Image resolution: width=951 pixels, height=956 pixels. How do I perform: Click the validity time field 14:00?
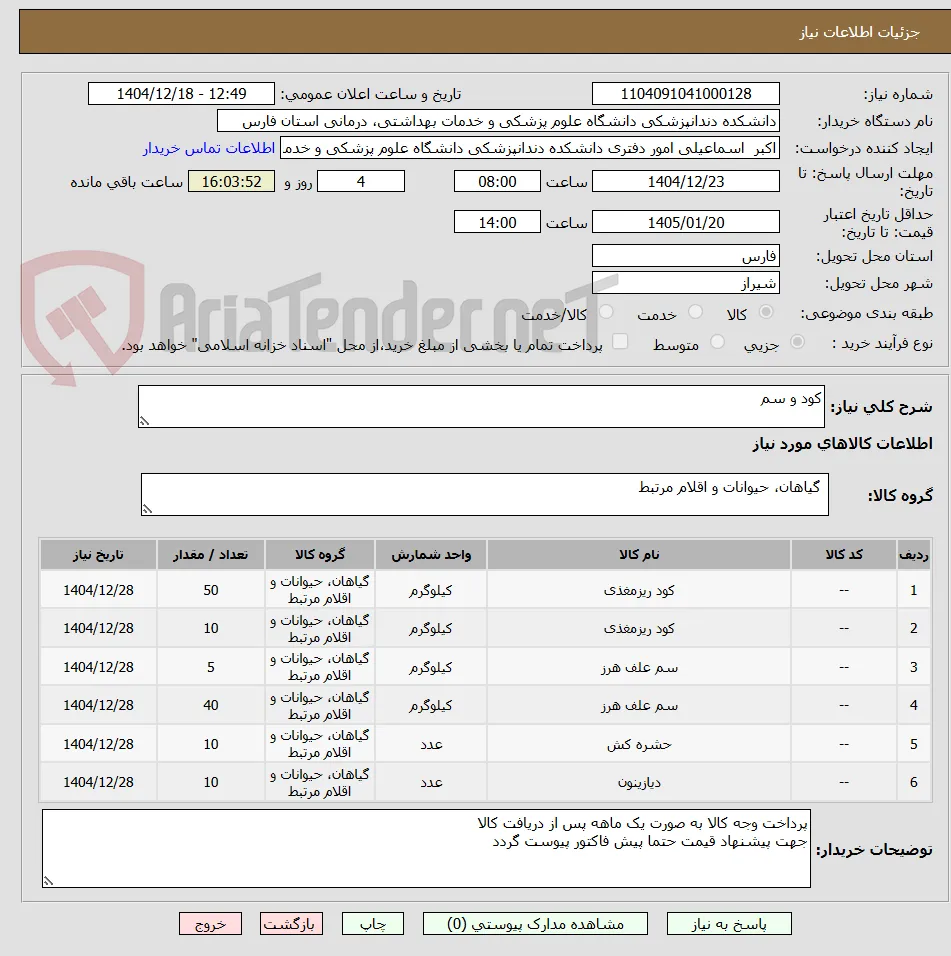pos(497,222)
